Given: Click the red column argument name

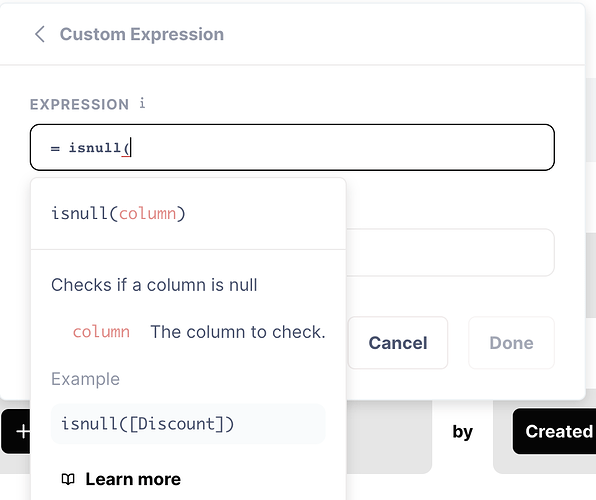Looking at the screenshot, I should click(x=101, y=332).
